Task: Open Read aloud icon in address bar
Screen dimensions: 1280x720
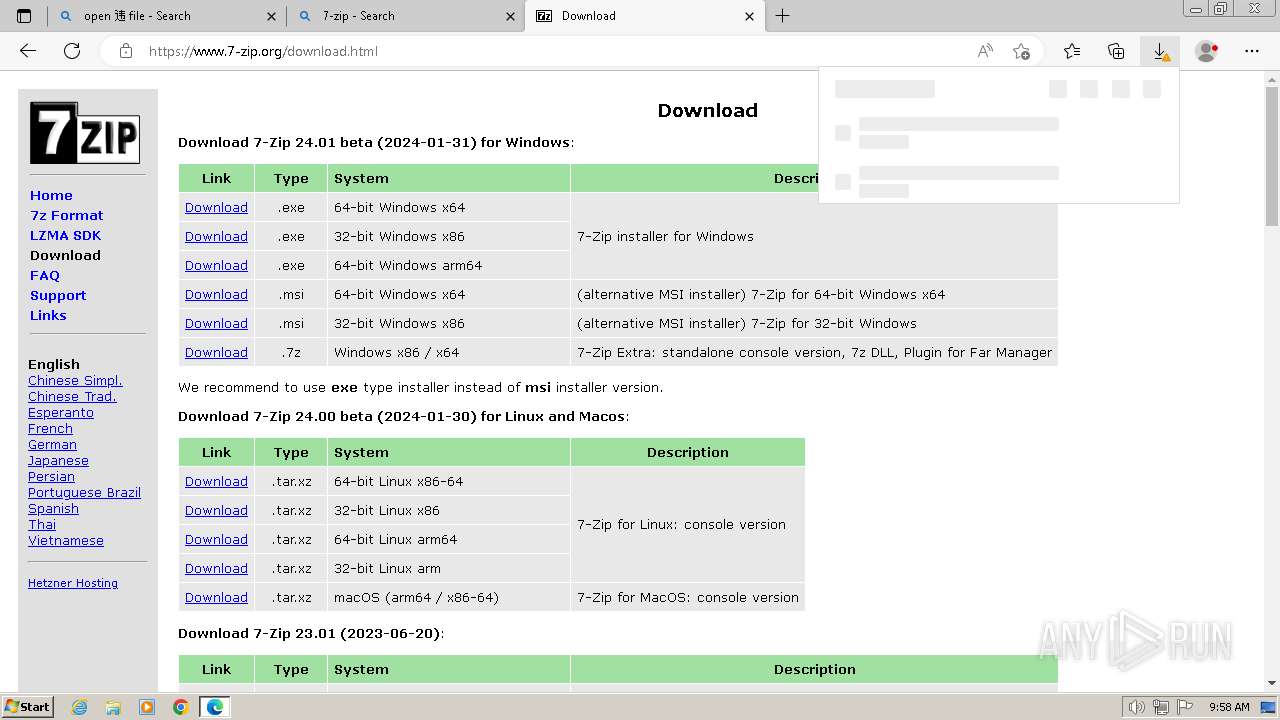Action: 985,51
